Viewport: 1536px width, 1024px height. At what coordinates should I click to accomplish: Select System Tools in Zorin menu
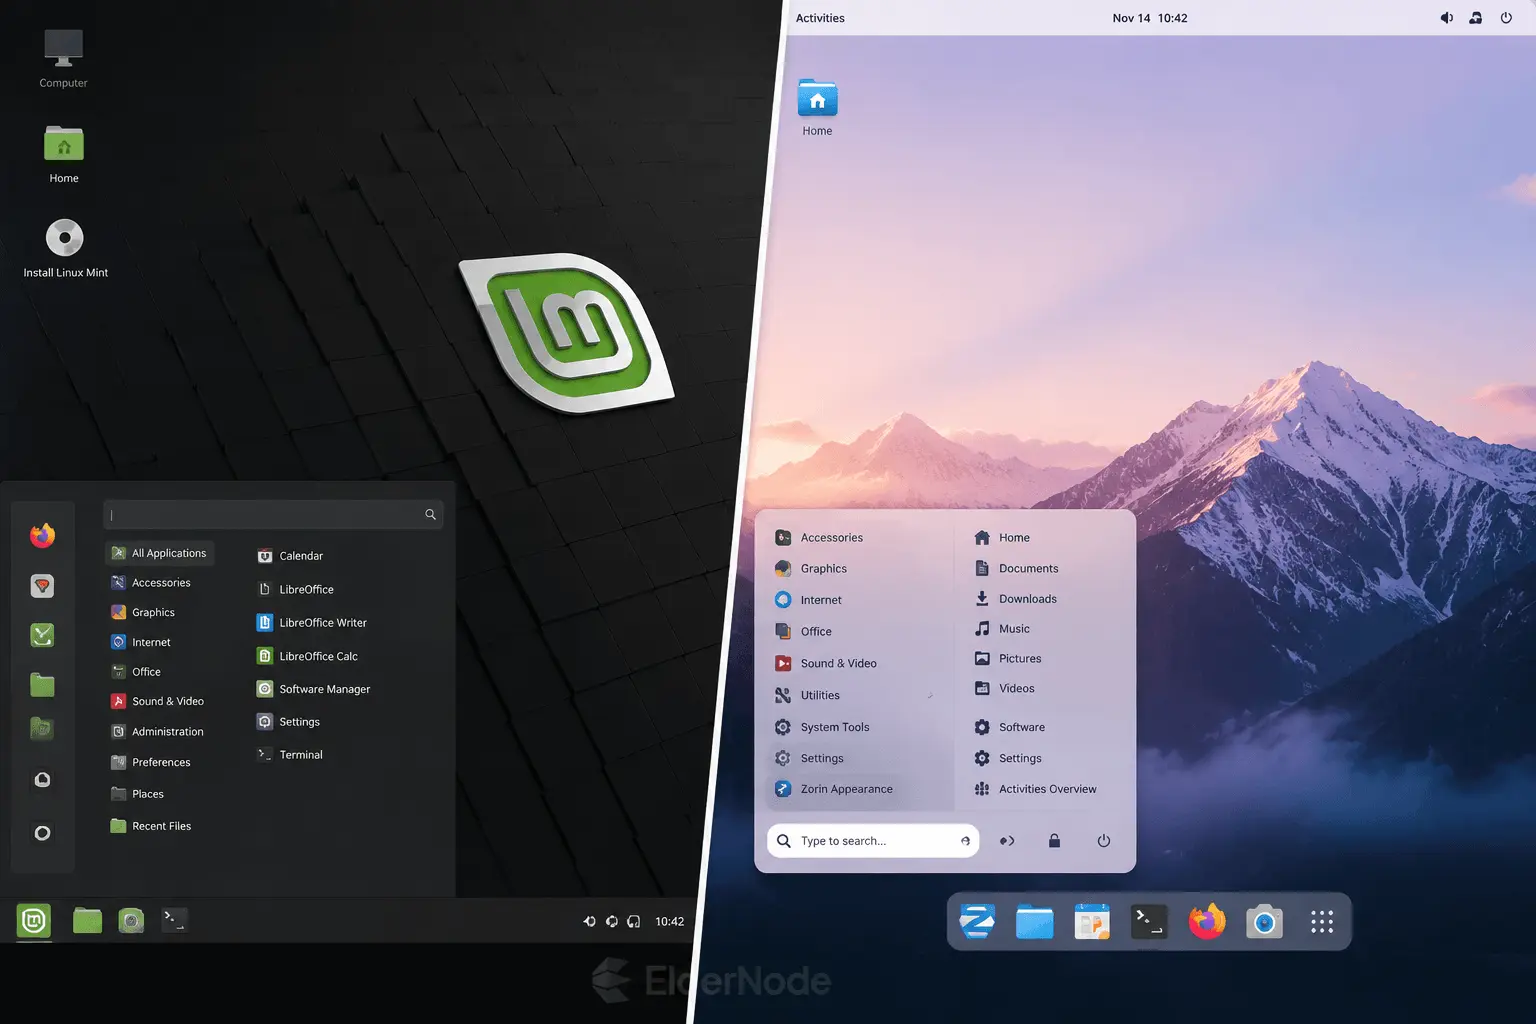(x=822, y=727)
